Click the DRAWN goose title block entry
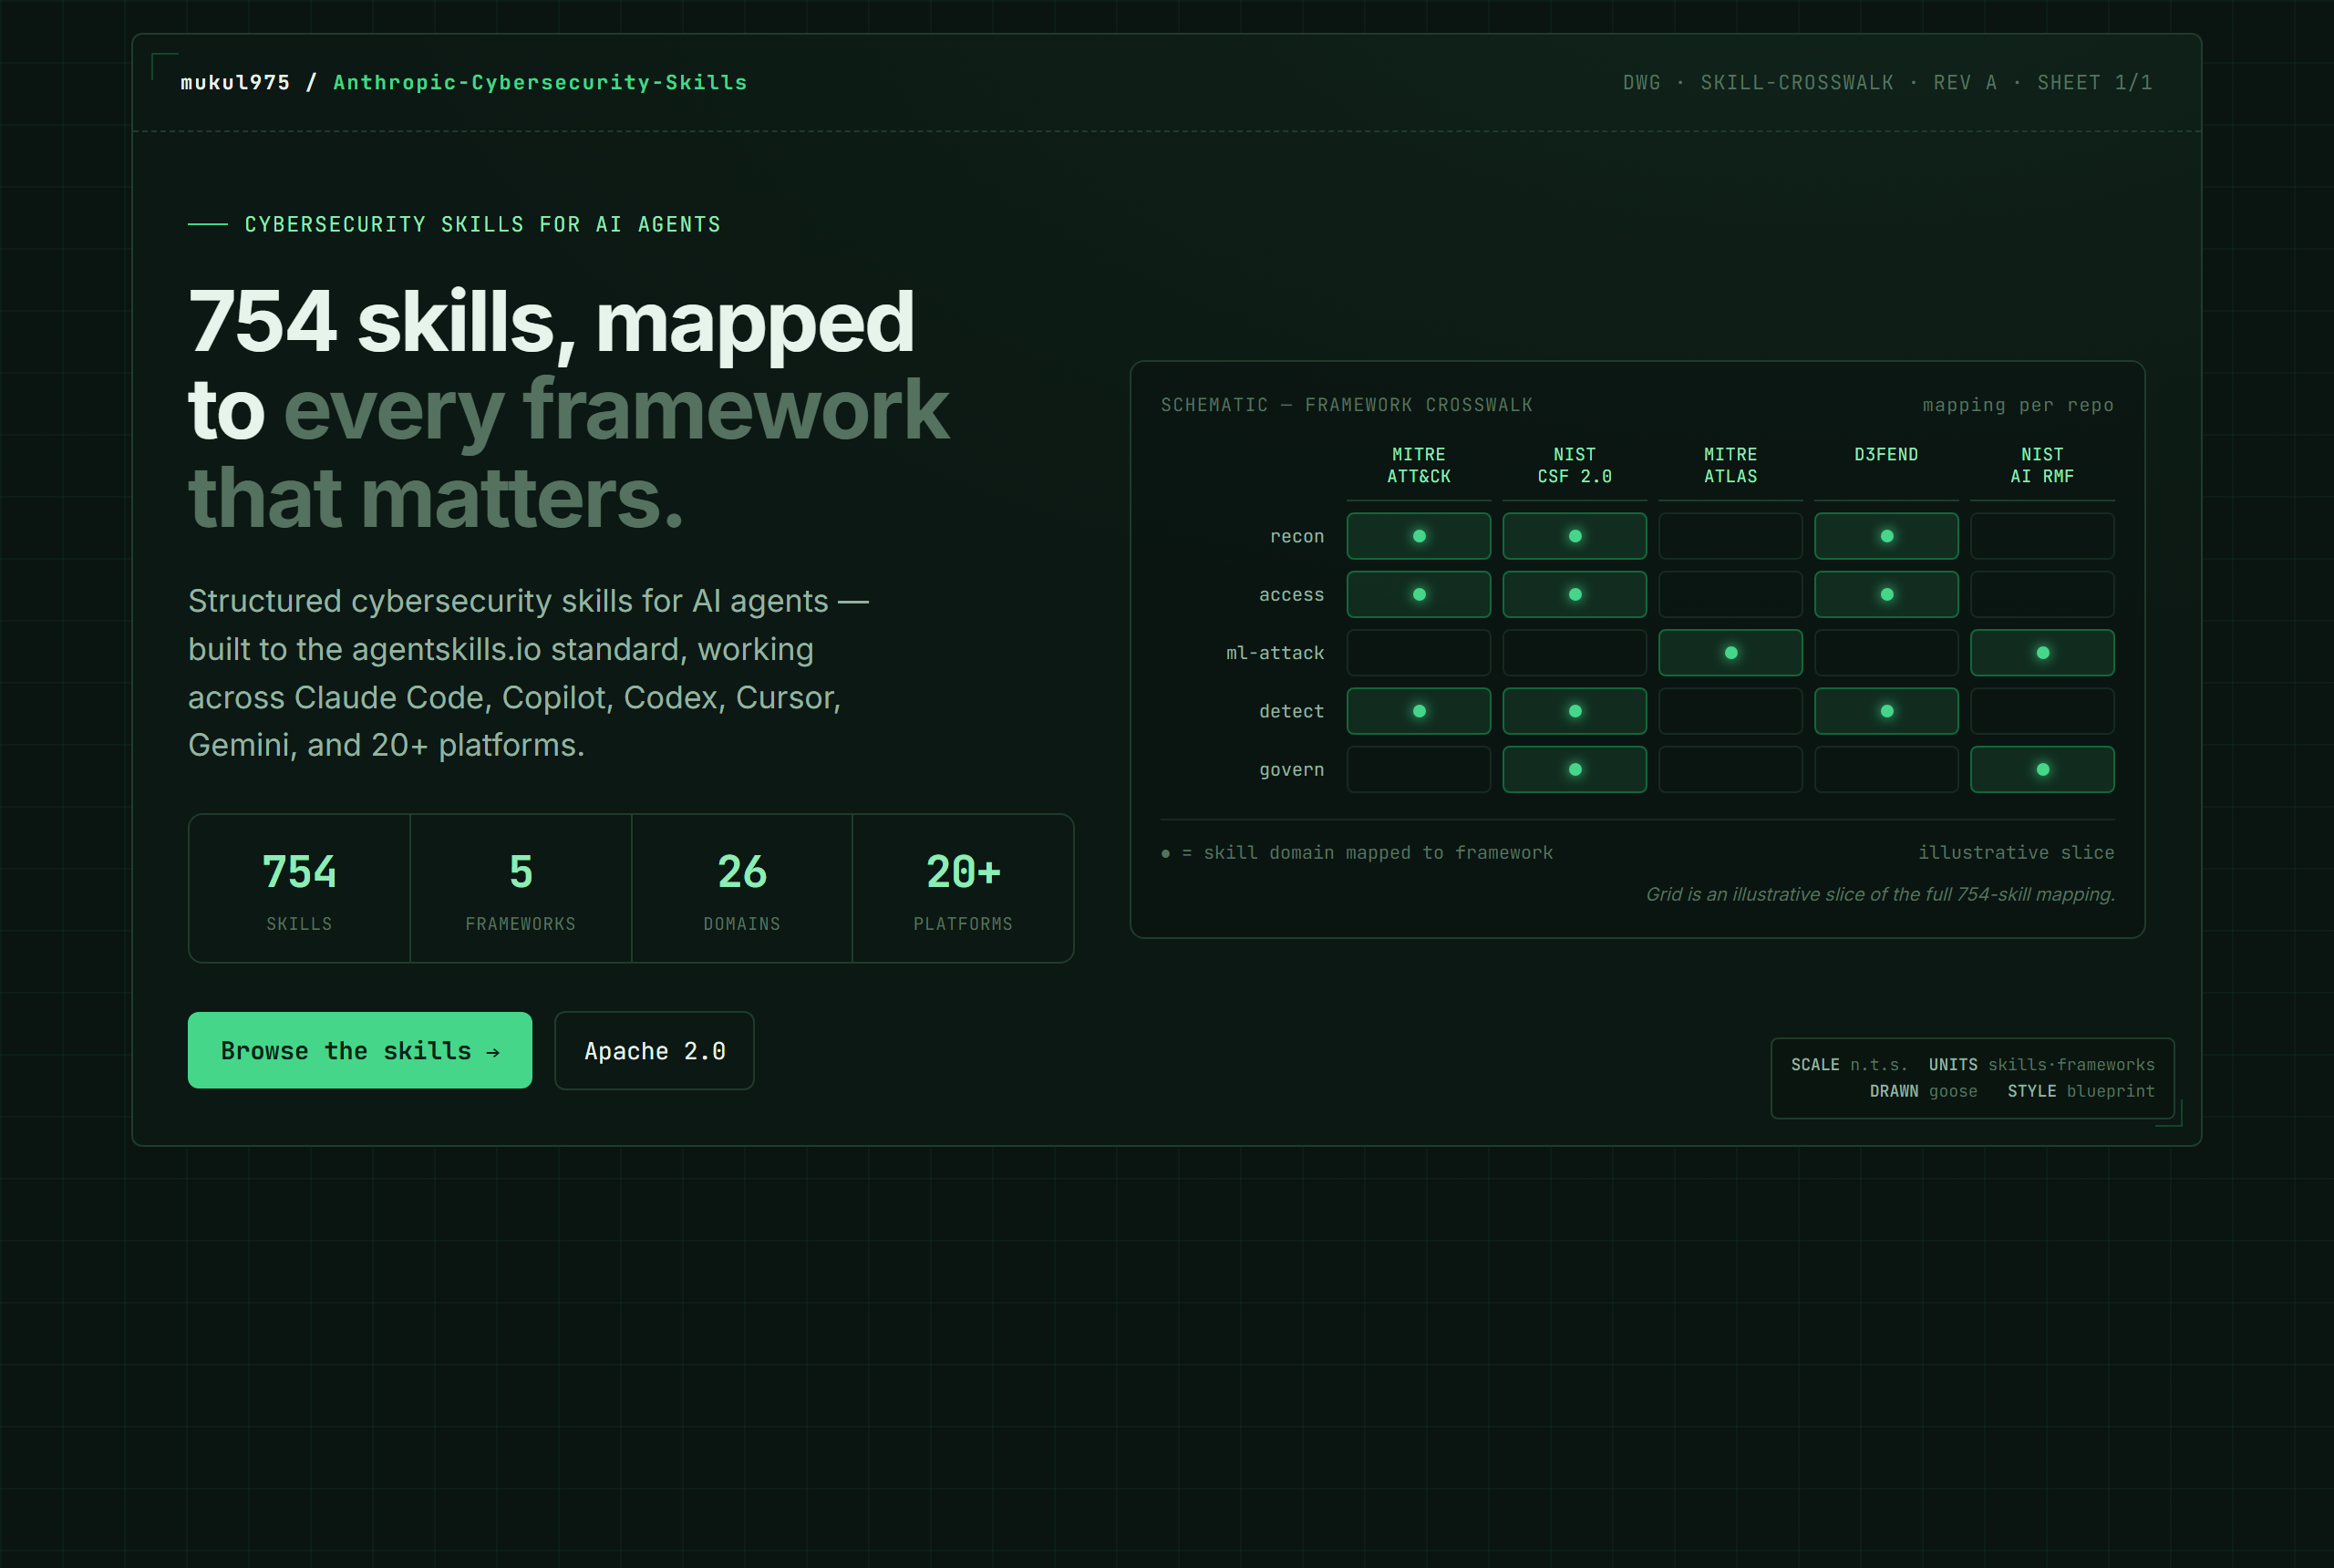Viewport: 2334px width, 1568px height. coord(1923,1091)
